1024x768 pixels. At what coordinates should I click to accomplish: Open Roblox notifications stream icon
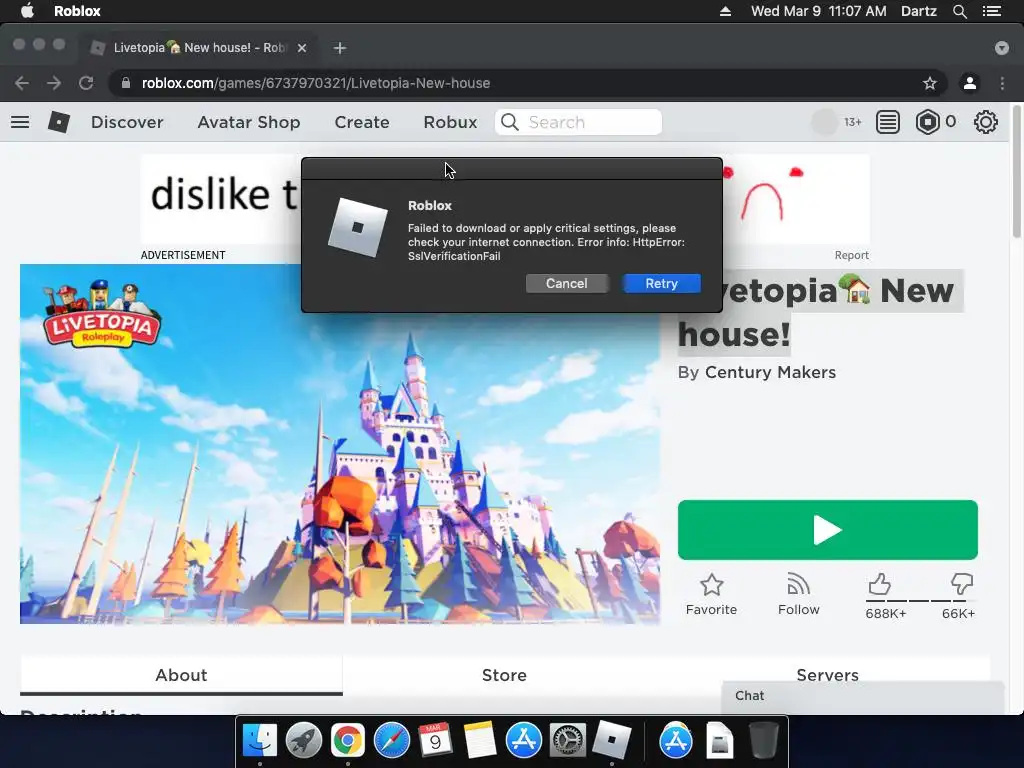(x=888, y=122)
